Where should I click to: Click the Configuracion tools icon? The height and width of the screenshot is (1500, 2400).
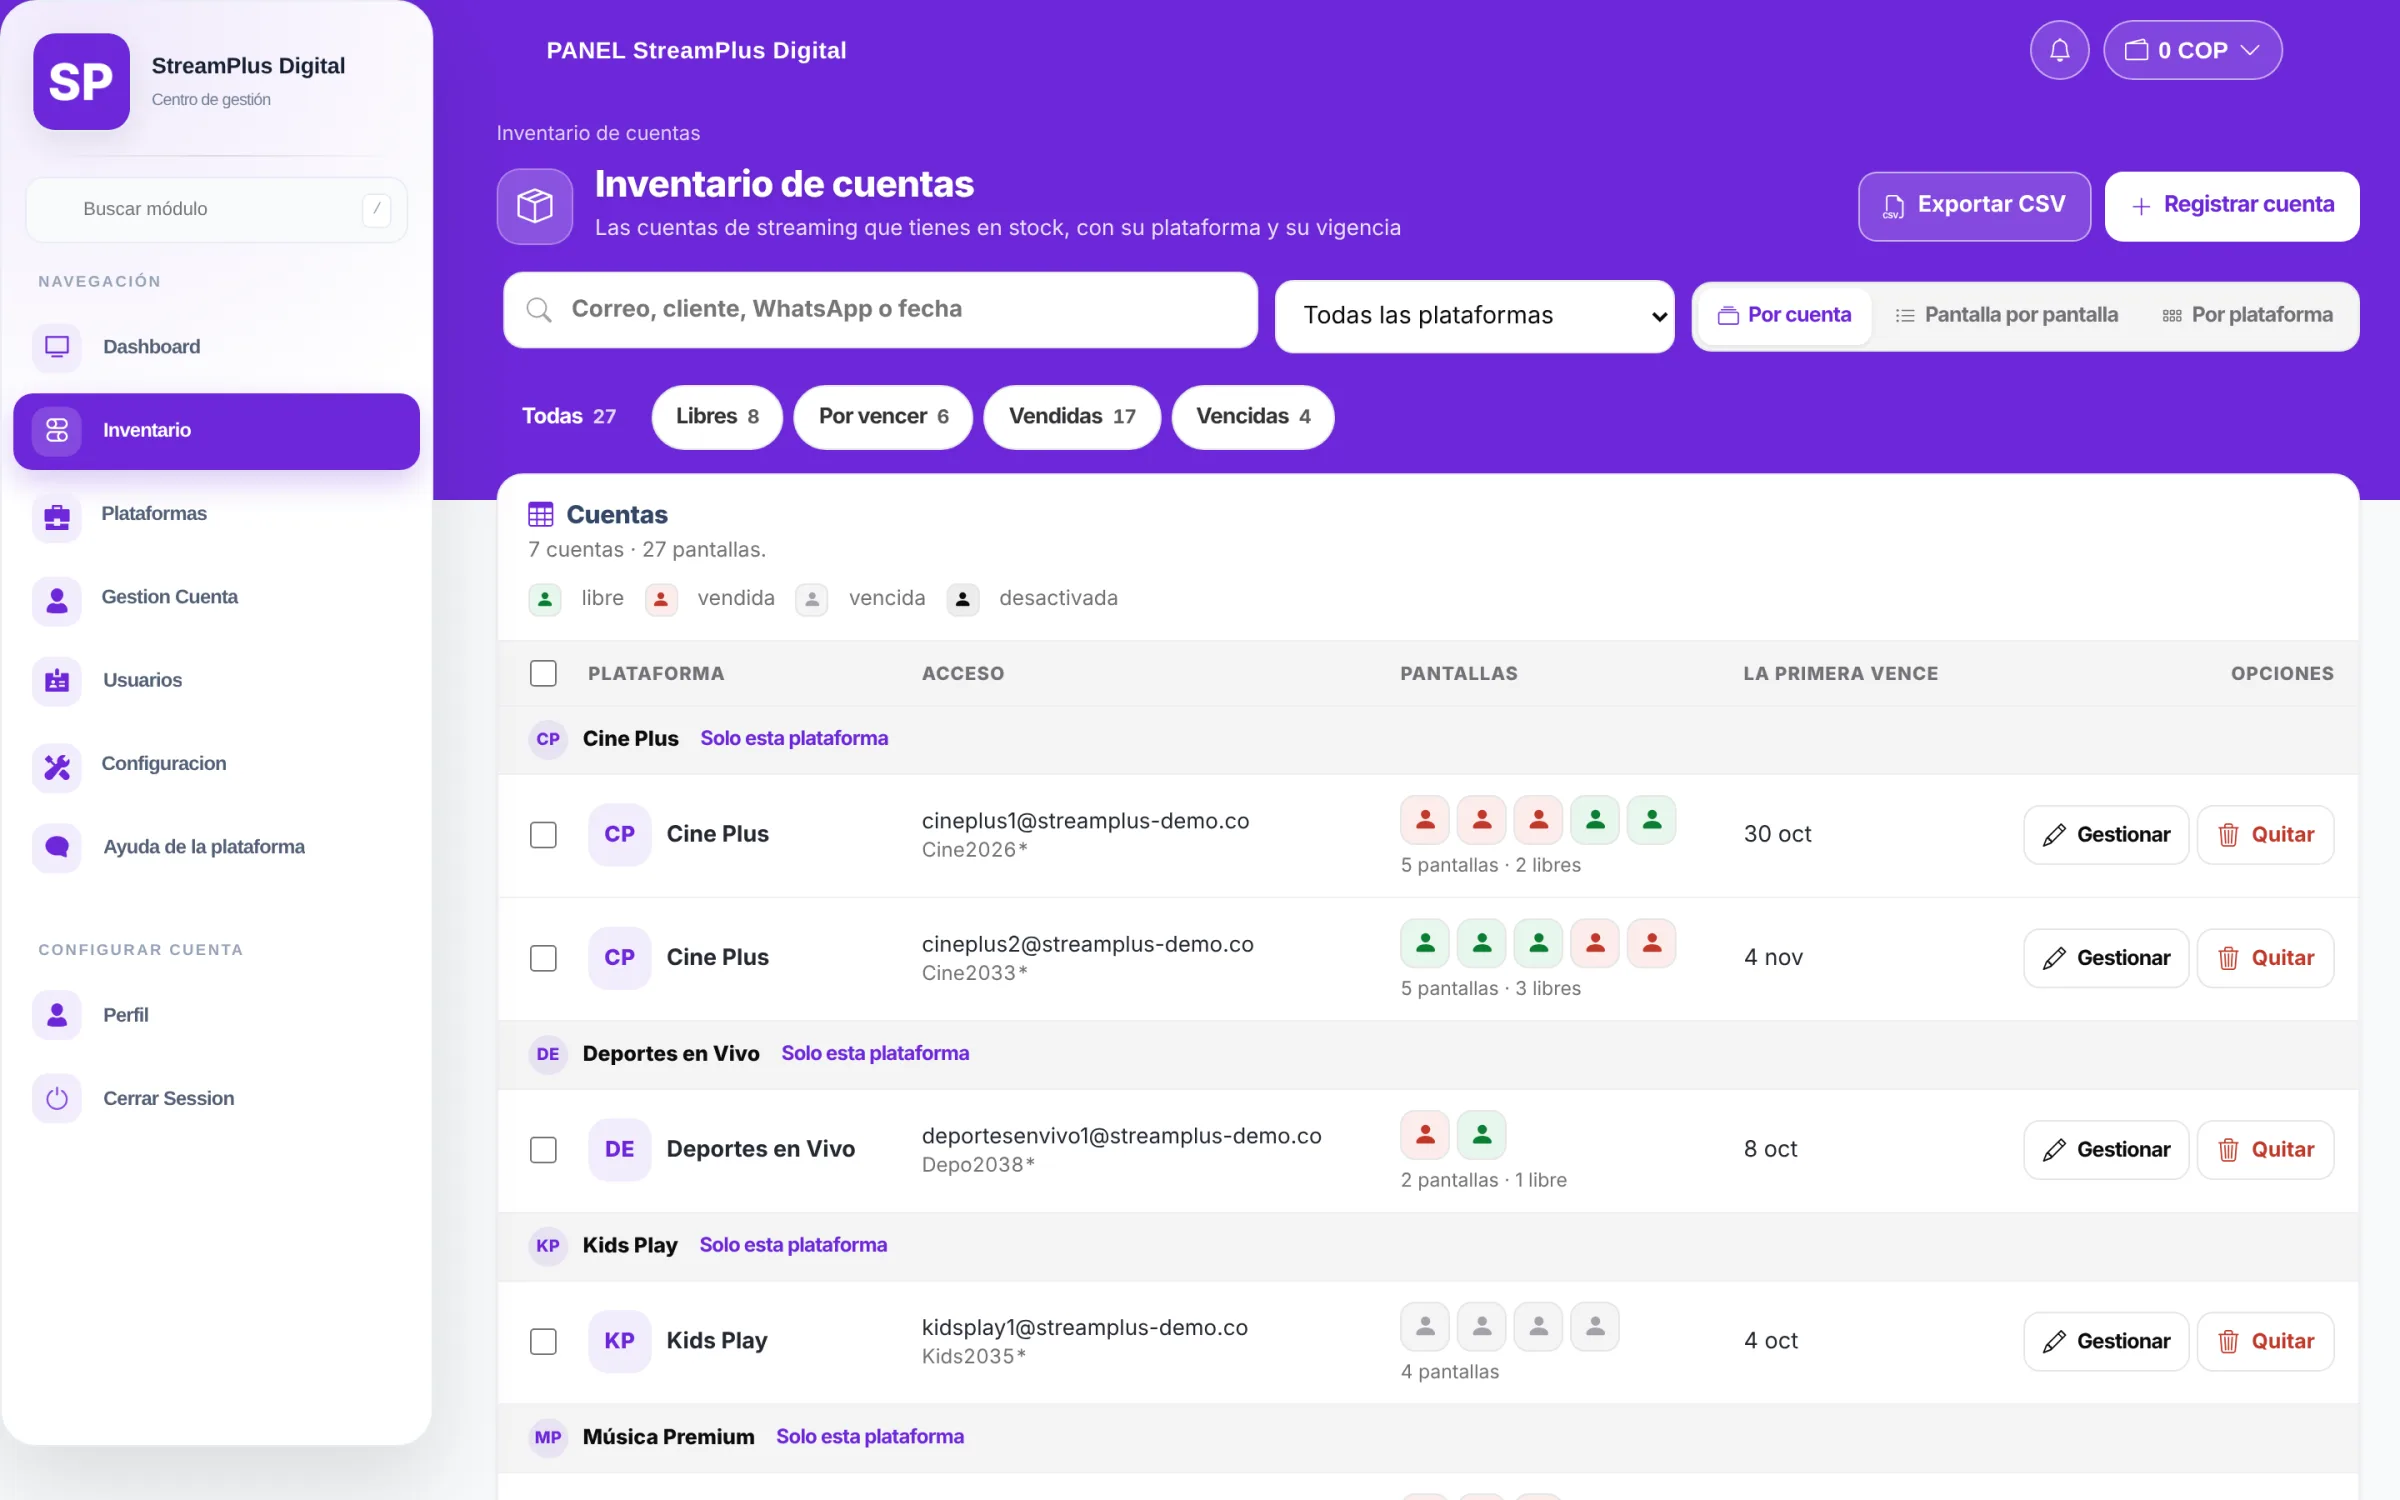click(57, 766)
